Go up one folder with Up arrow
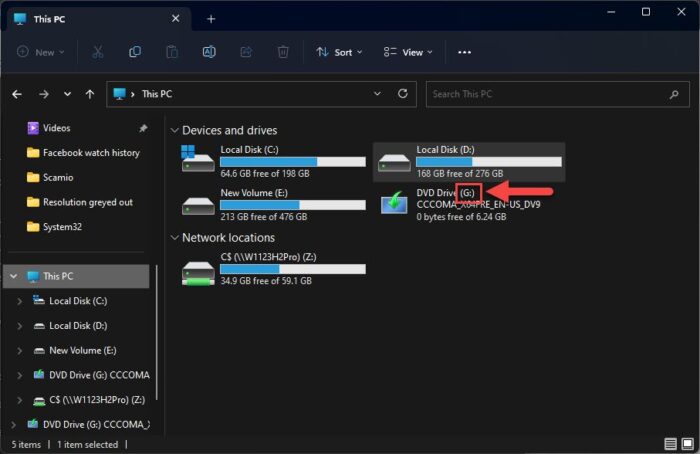This screenshot has height=454, width=700. click(x=90, y=94)
